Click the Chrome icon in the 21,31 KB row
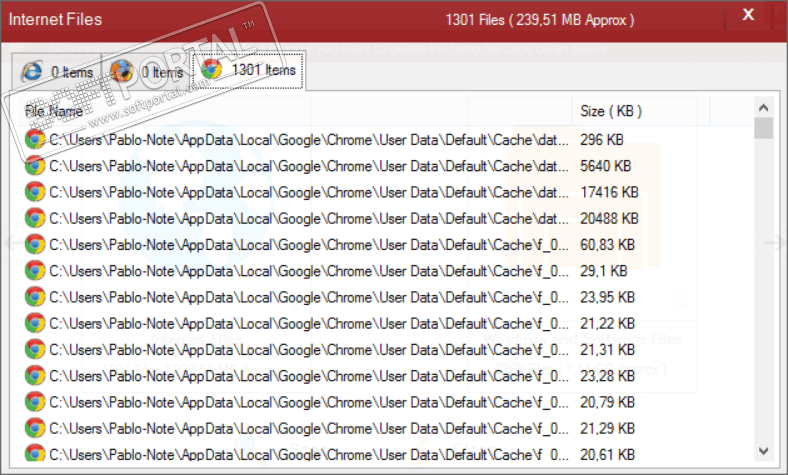This screenshot has height=475, width=788. (x=35, y=349)
